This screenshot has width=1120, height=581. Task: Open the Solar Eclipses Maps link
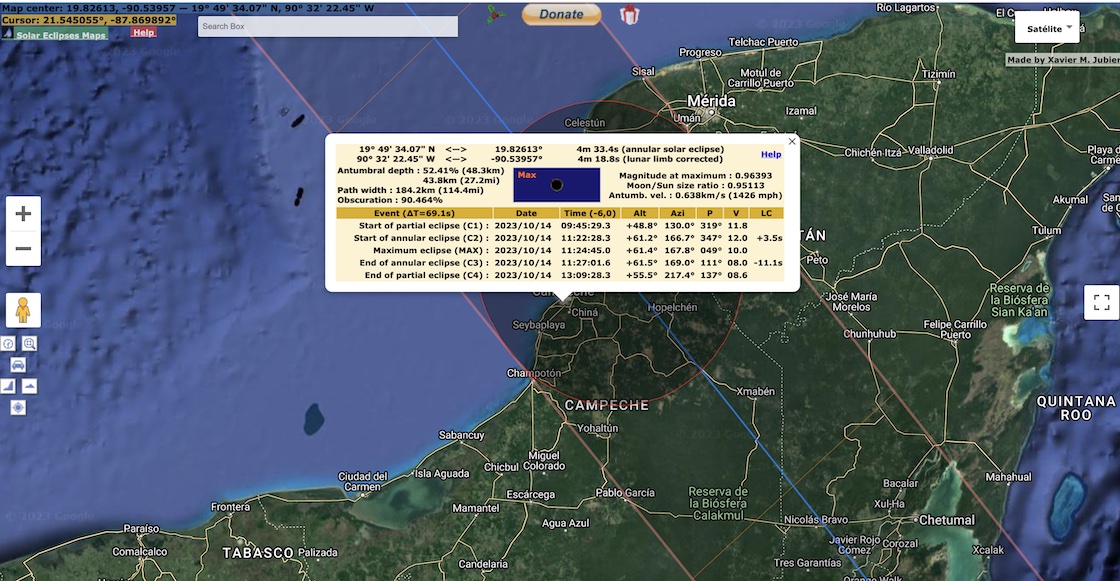tap(60, 35)
